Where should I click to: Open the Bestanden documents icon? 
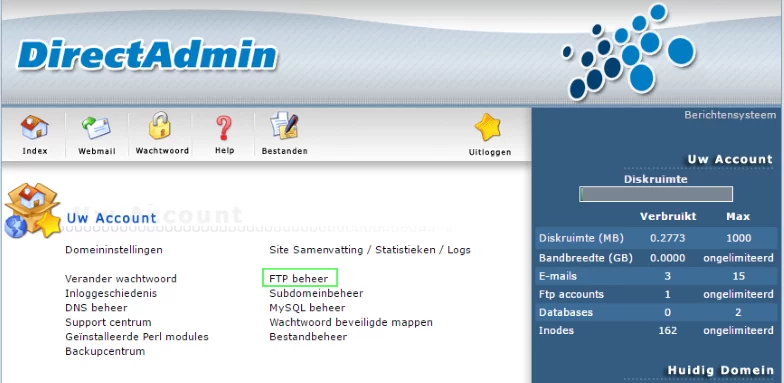tap(284, 126)
